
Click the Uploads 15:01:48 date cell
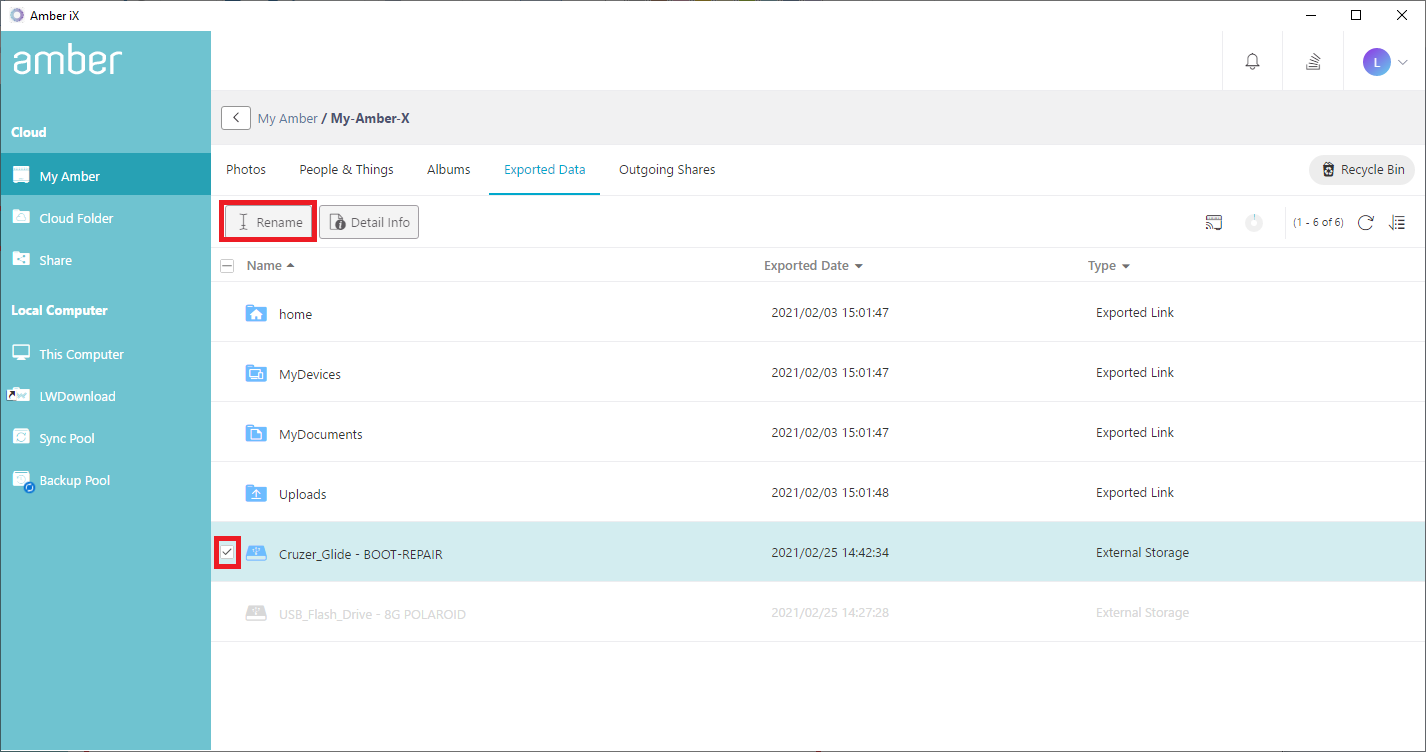point(830,492)
